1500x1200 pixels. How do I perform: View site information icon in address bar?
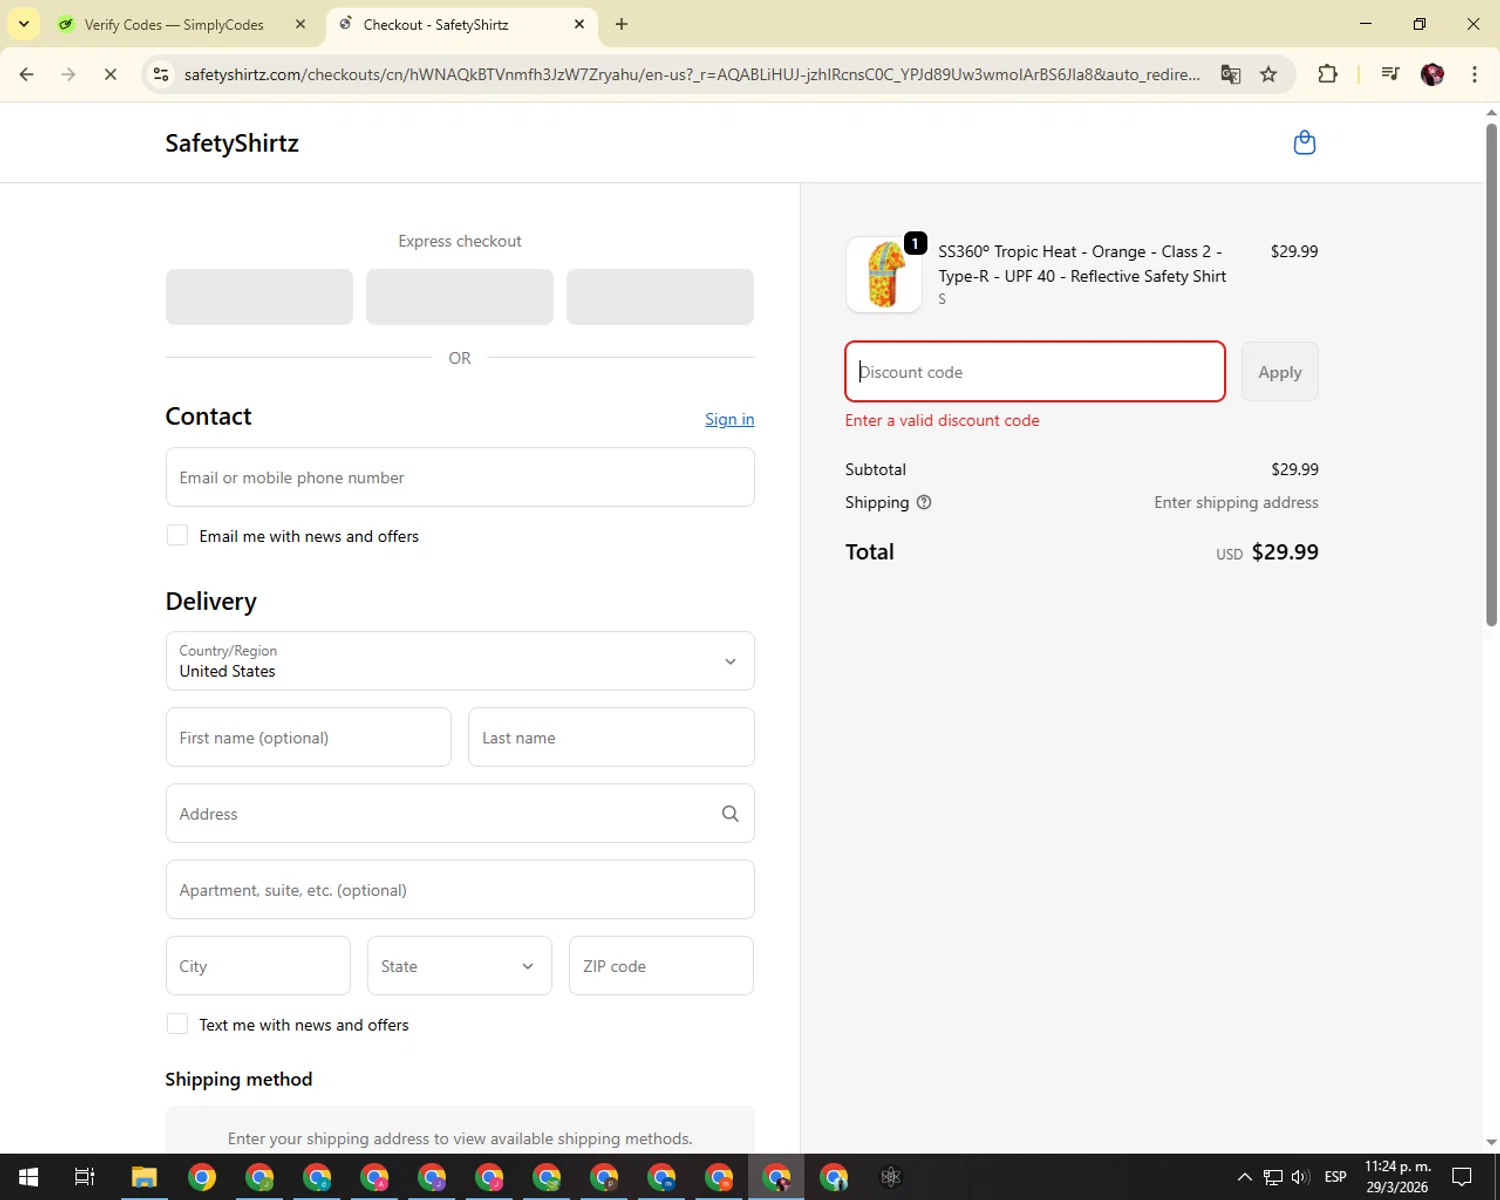coord(161,74)
